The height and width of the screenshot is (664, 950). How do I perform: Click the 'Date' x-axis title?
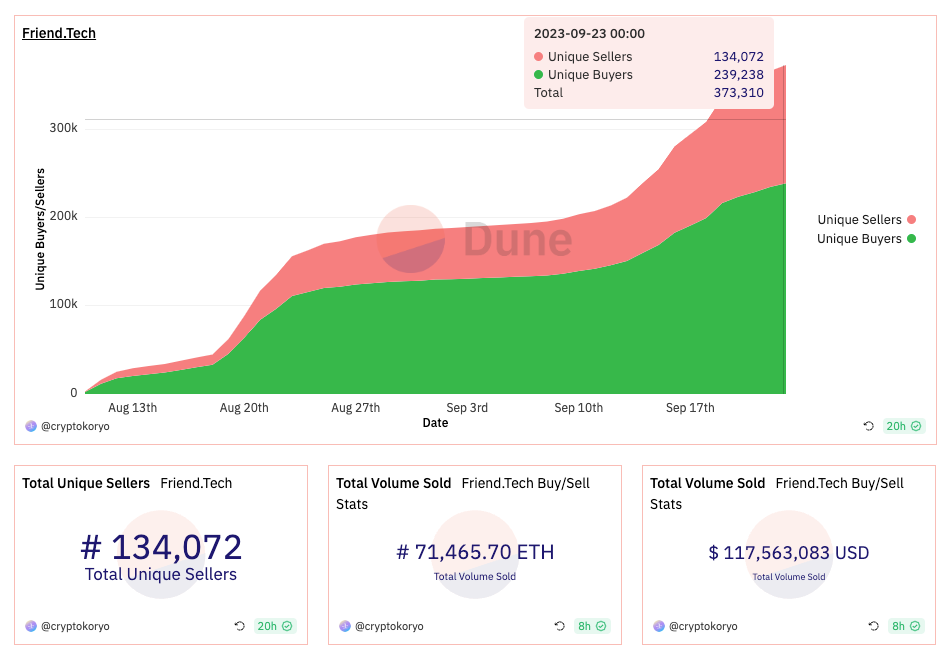(x=436, y=423)
